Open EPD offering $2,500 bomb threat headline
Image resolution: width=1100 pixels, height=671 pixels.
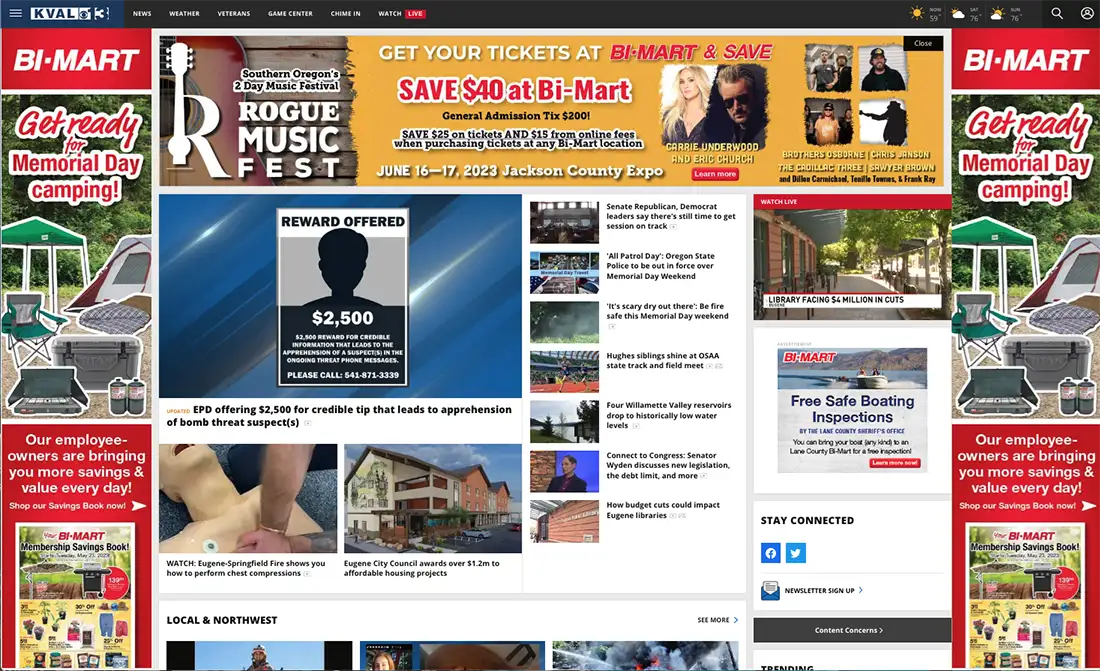point(339,416)
